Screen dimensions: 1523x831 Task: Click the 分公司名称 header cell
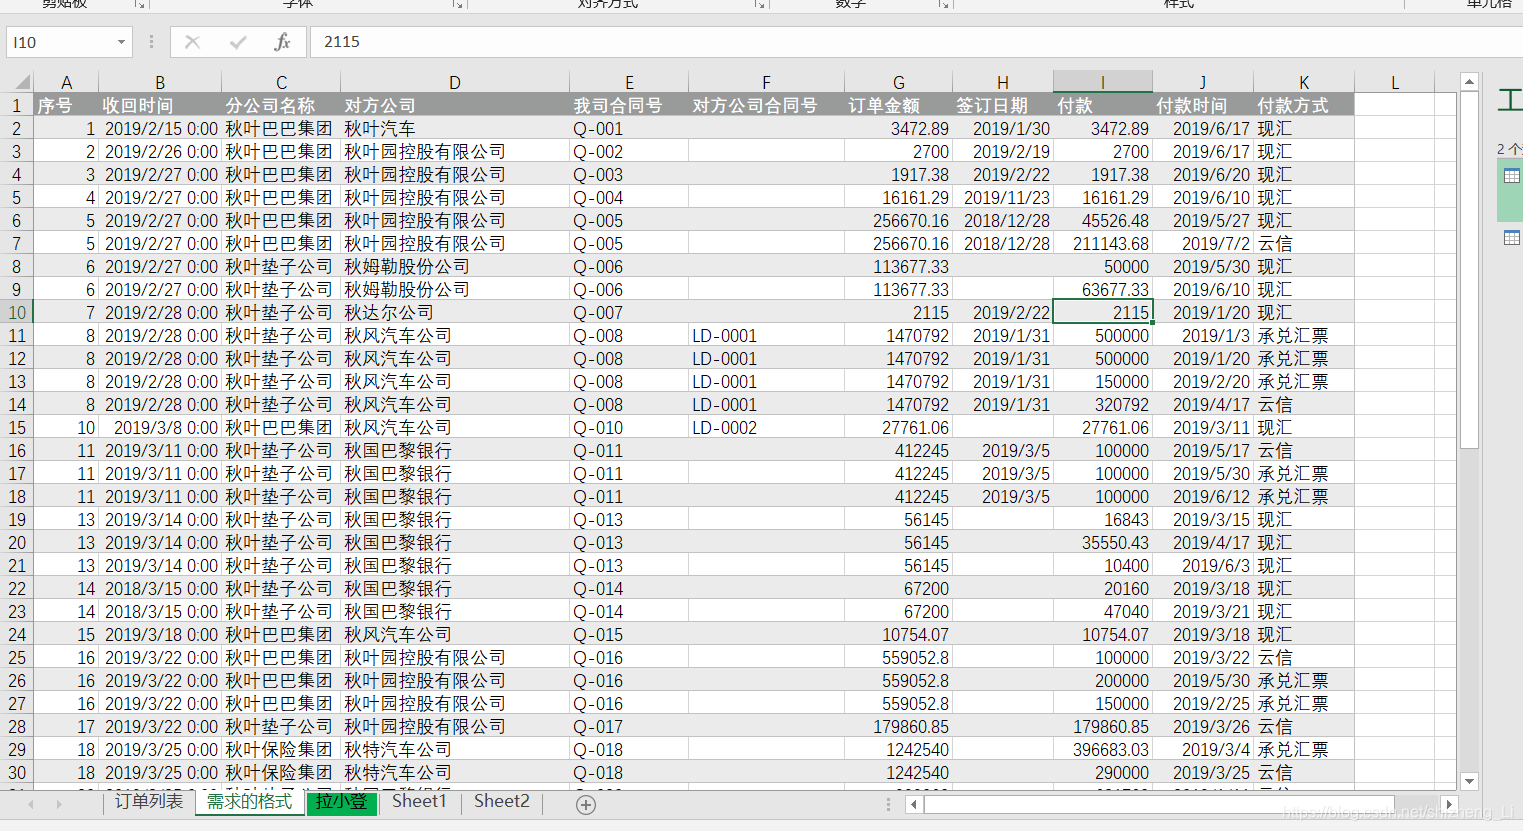pyautogui.click(x=281, y=105)
